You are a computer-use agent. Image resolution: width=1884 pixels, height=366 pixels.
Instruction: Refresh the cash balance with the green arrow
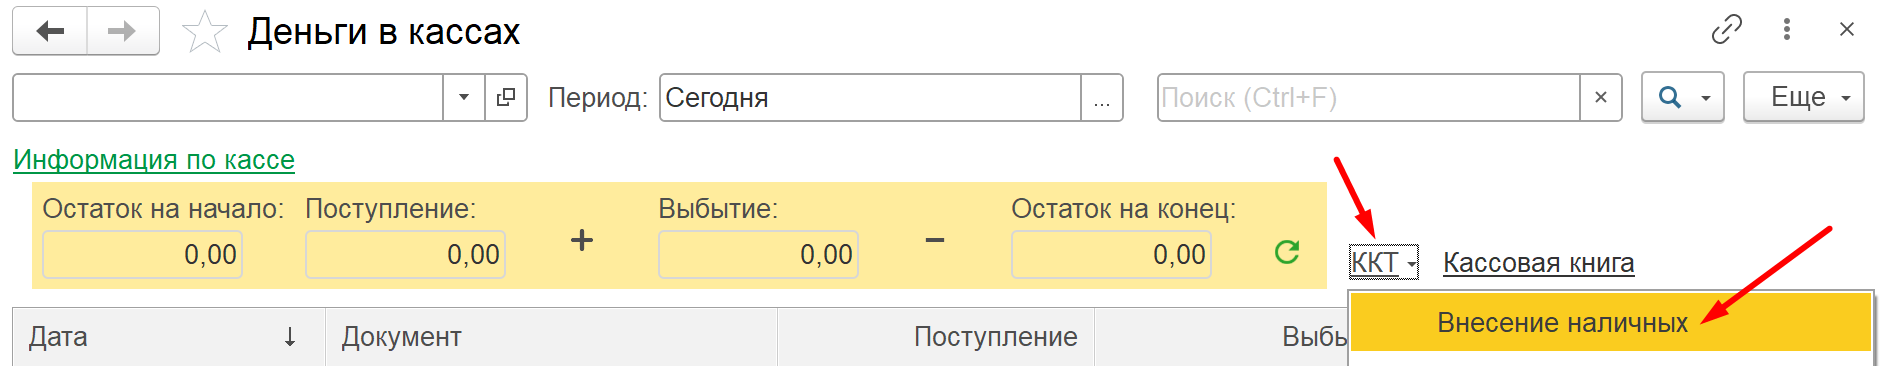[1287, 252]
